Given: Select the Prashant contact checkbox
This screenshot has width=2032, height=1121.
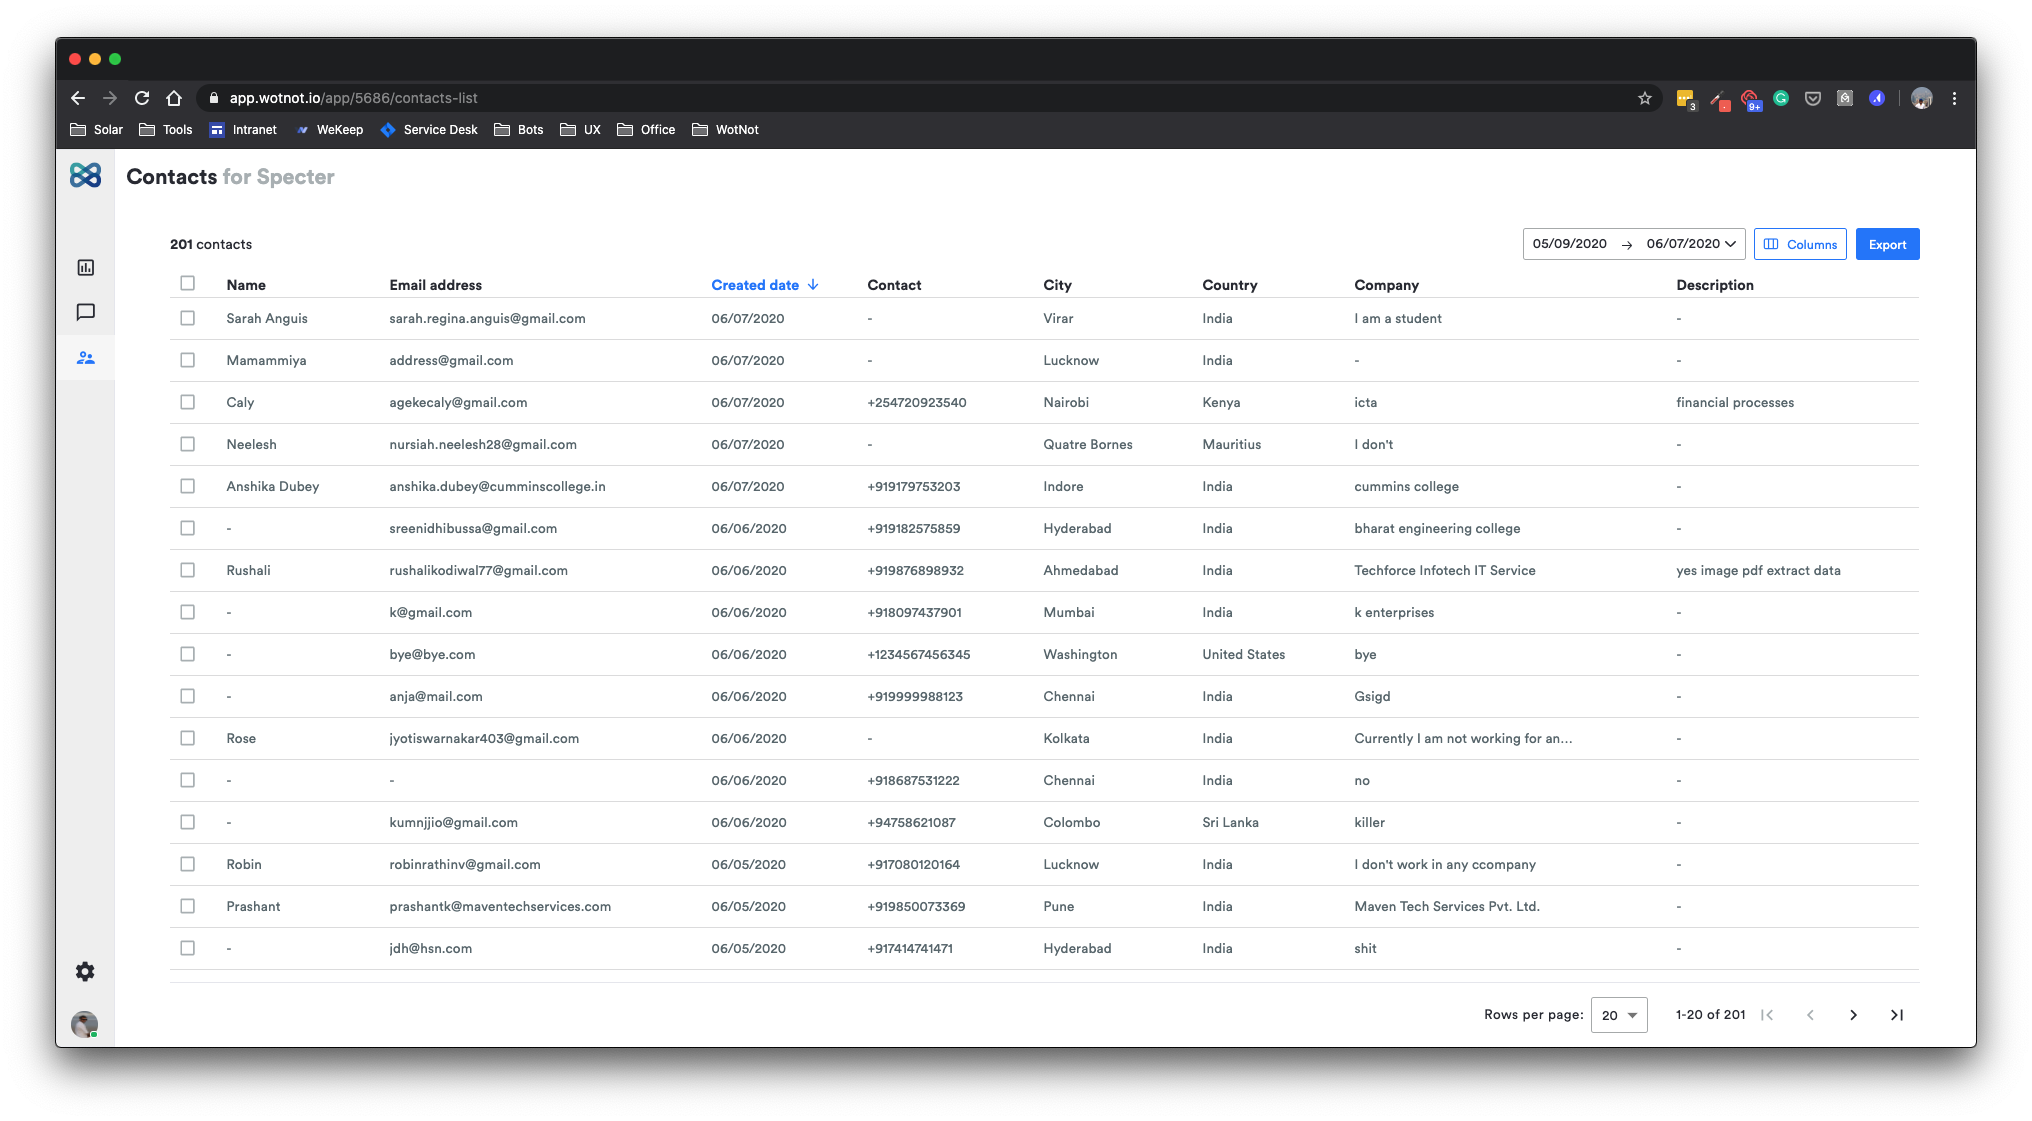Looking at the screenshot, I should pyautogui.click(x=188, y=906).
